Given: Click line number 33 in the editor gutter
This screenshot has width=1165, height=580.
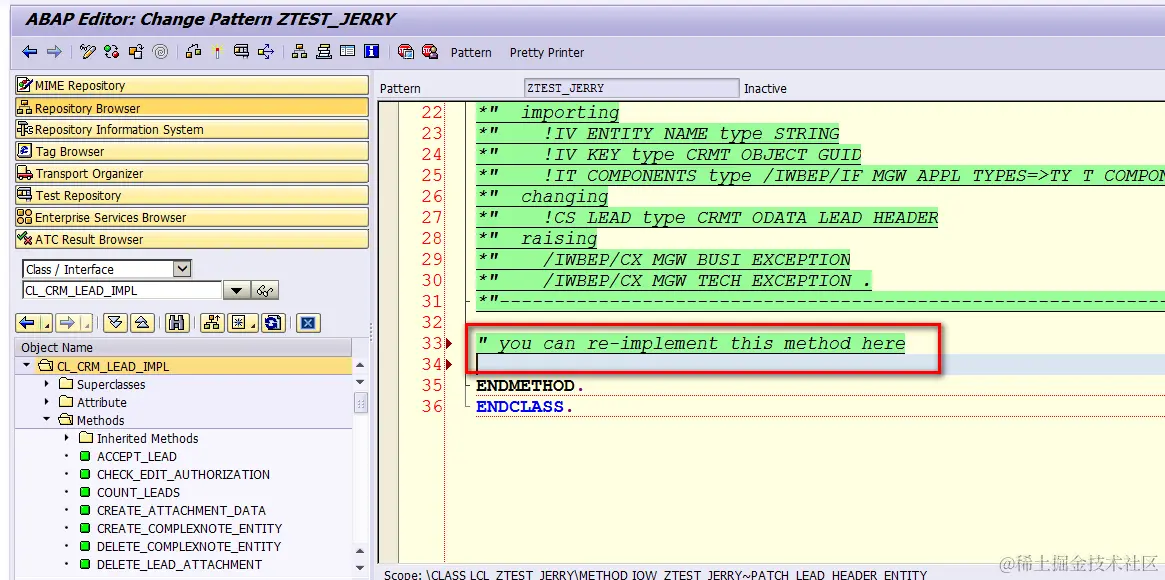Looking at the screenshot, I should pyautogui.click(x=432, y=343).
